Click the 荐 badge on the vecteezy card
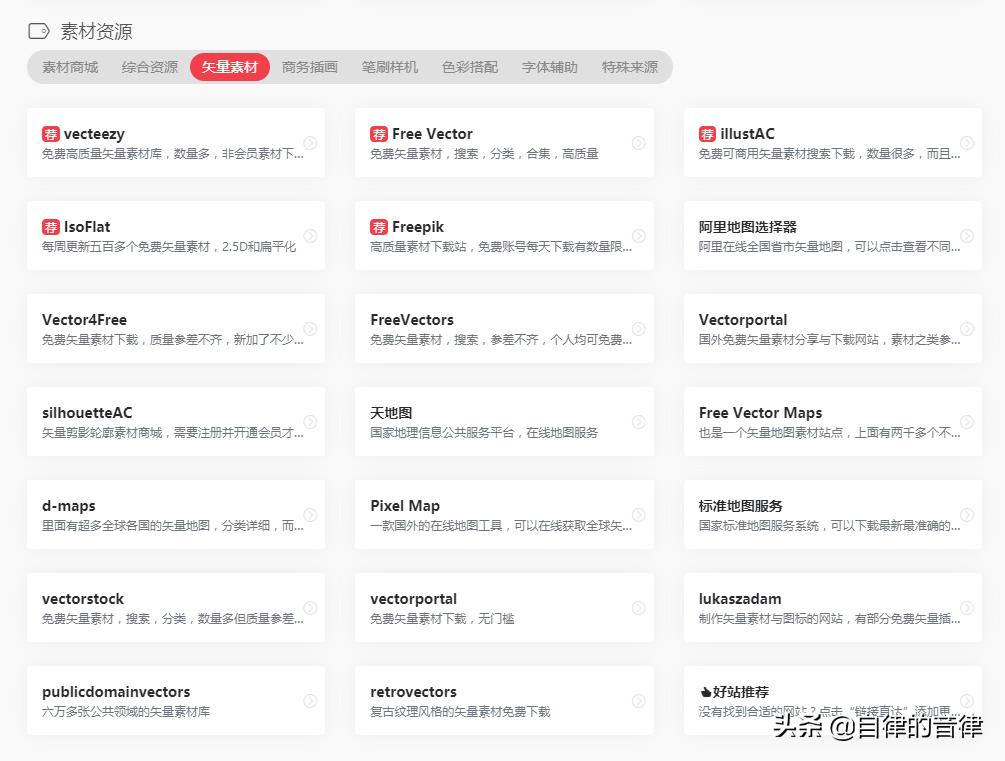This screenshot has height=761, width=1005. tap(50, 133)
